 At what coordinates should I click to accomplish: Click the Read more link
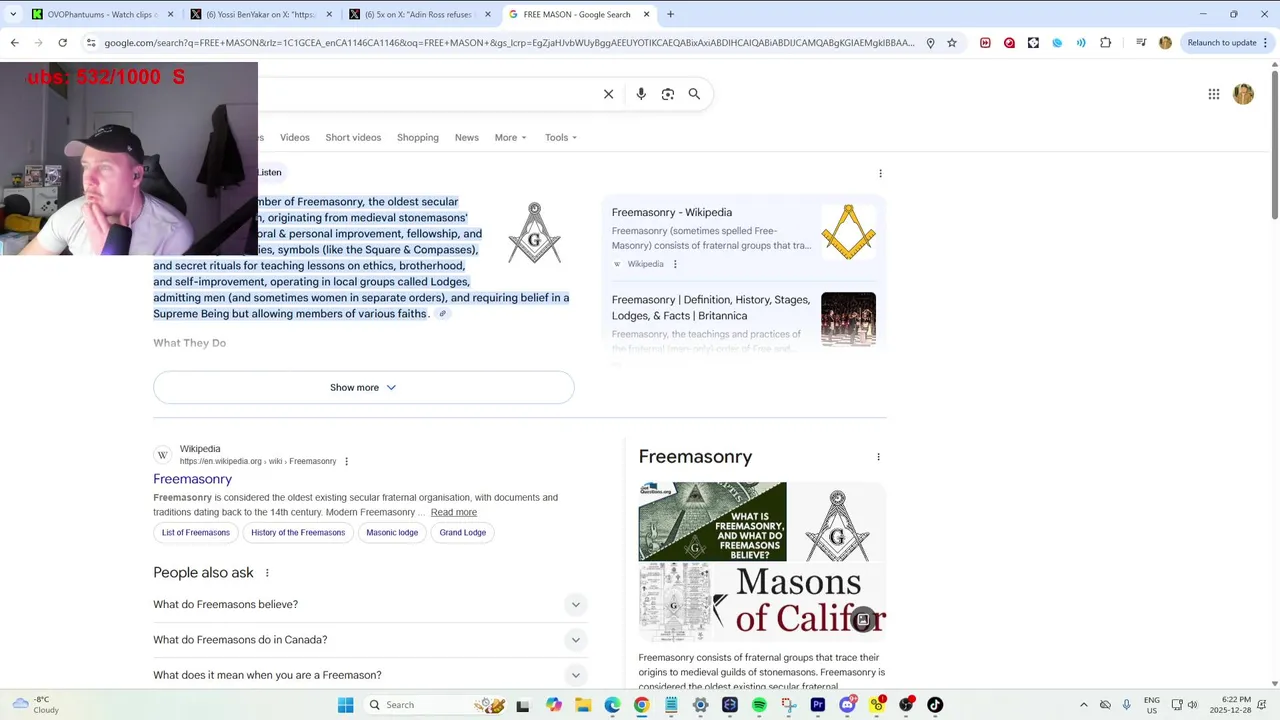point(454,512)
